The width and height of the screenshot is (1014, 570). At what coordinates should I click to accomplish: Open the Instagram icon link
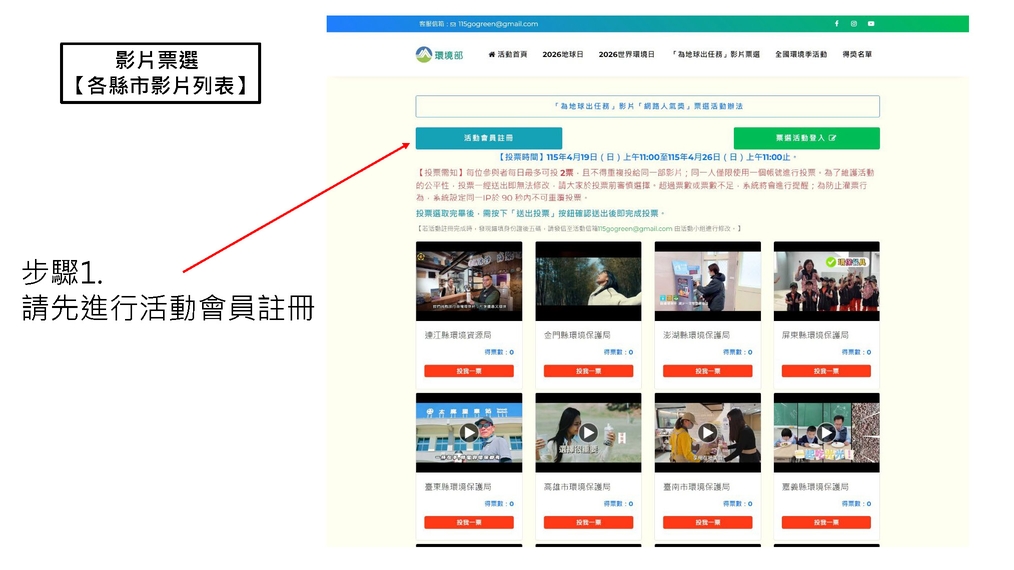854,24
